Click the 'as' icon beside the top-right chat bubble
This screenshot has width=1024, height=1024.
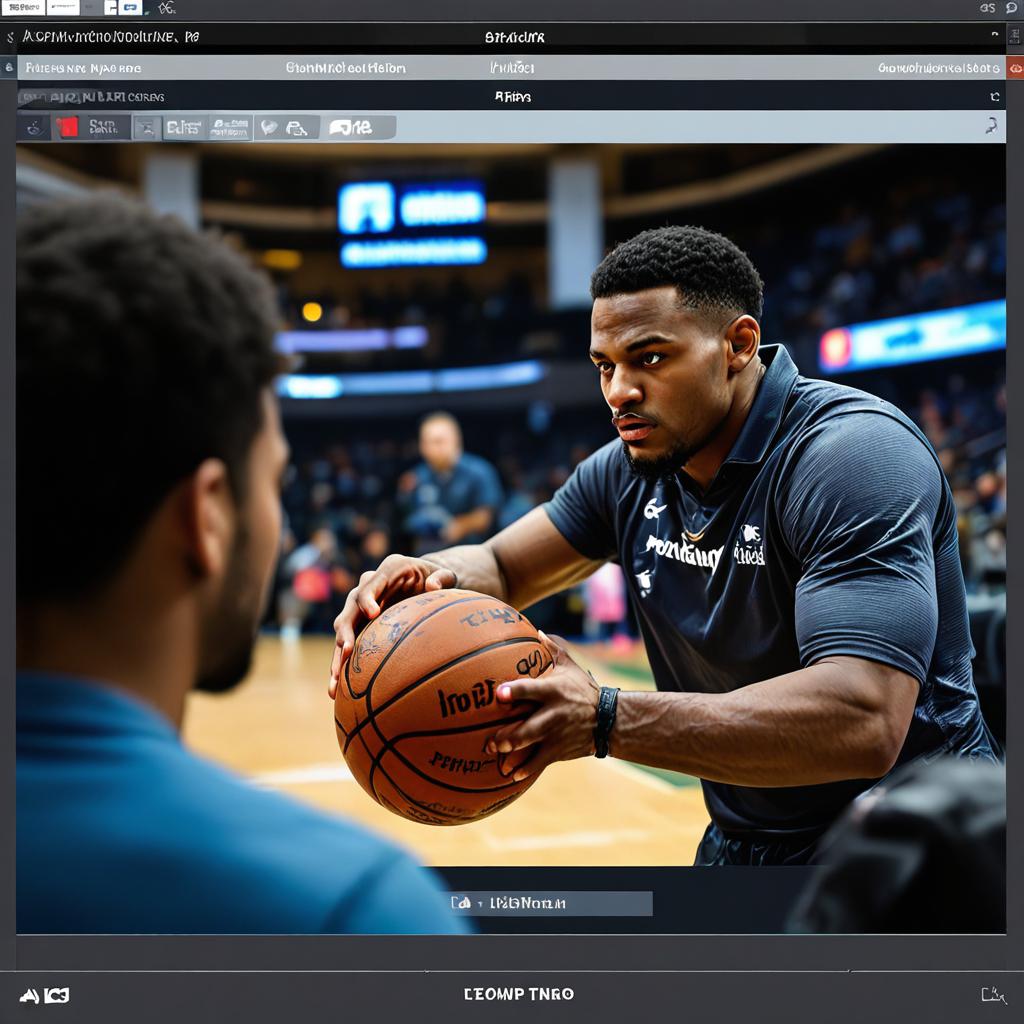987,8
